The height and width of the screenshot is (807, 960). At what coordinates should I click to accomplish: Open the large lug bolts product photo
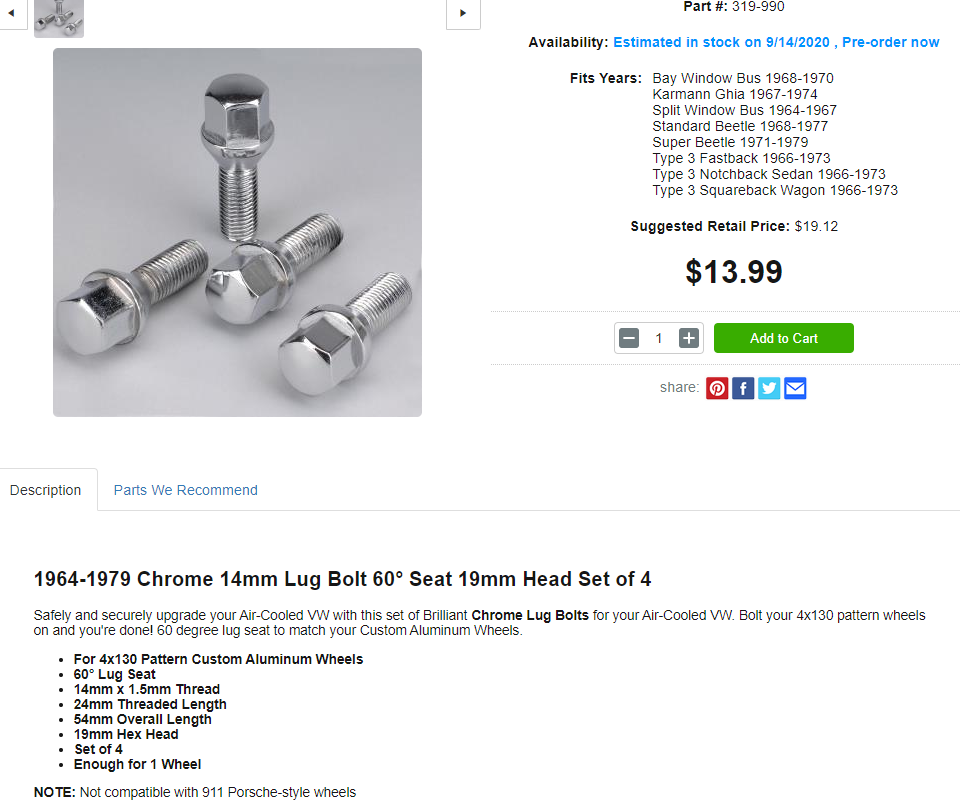(238, 233)
